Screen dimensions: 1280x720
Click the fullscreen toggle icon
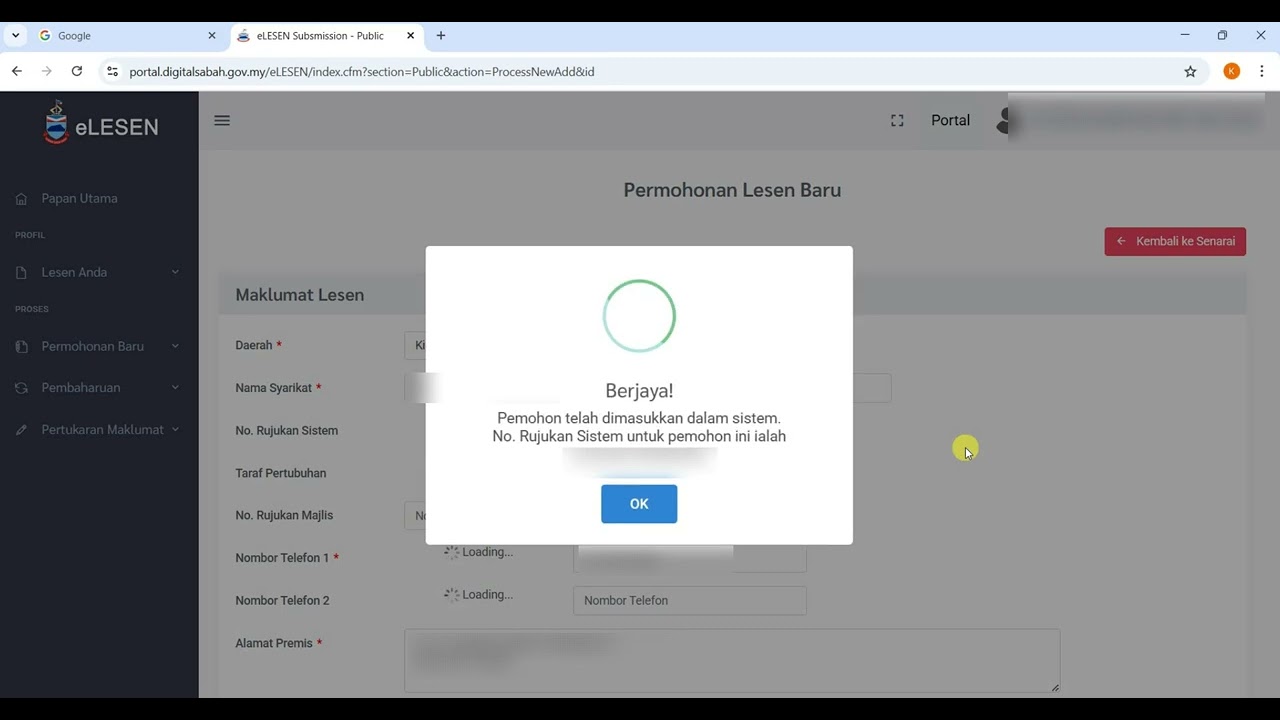[x=897, y=120]
